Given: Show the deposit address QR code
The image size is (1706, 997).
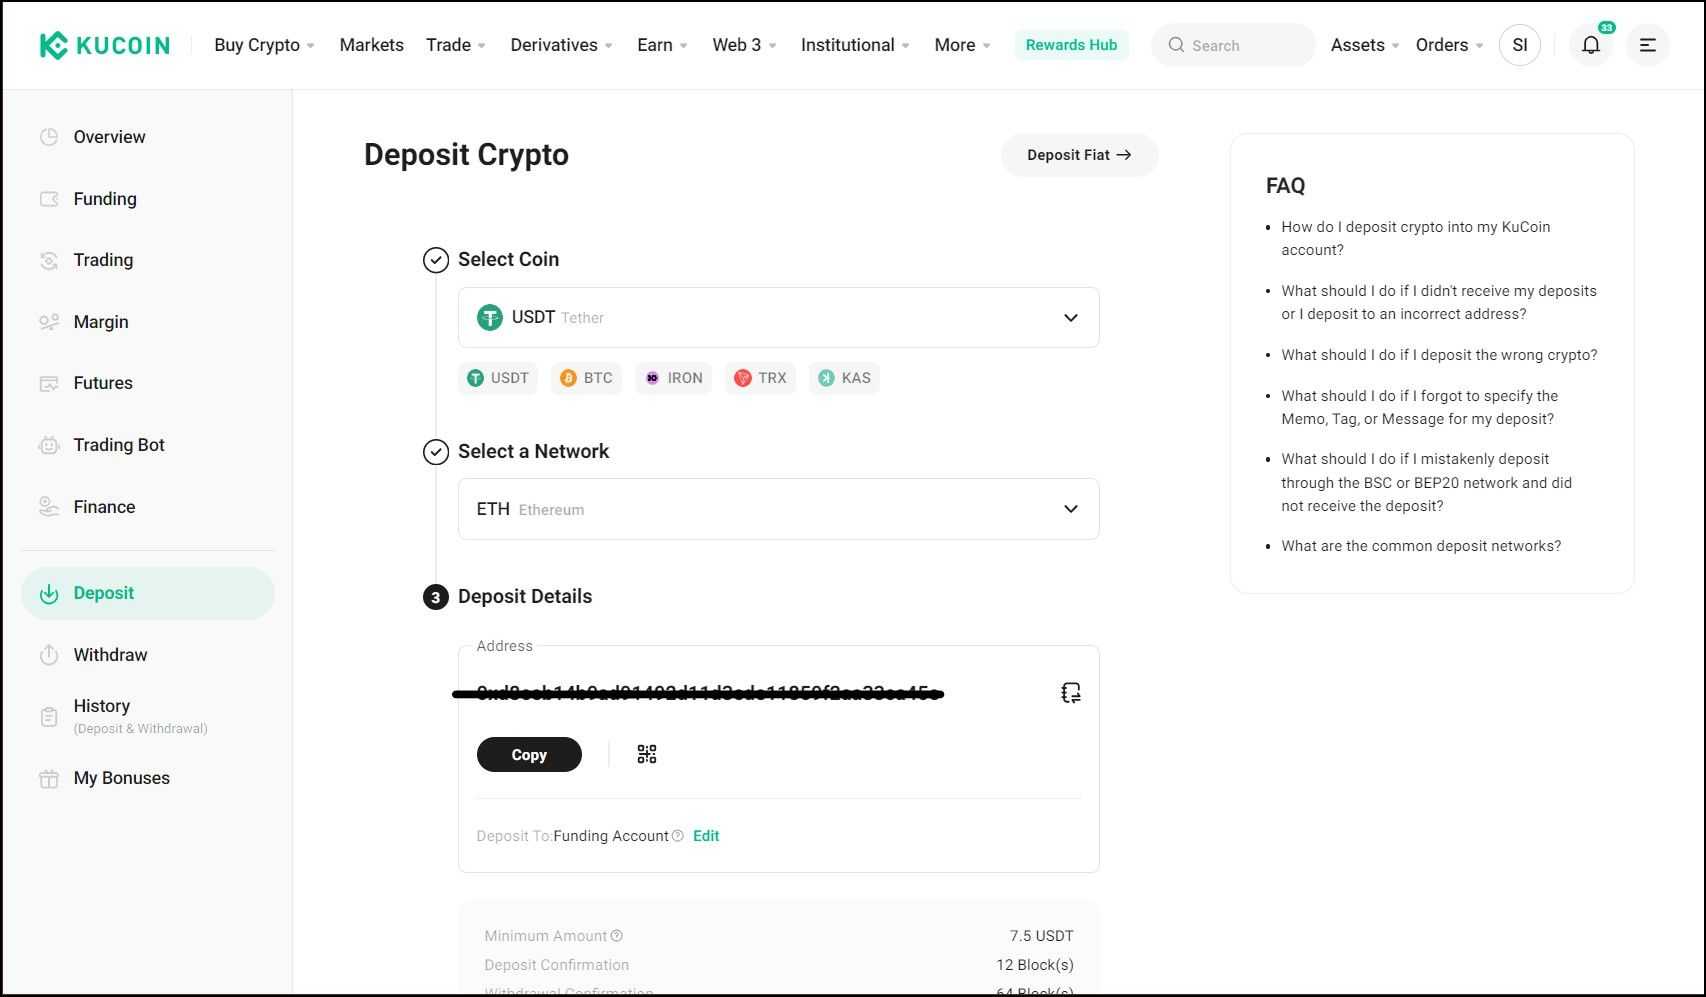Looking at the screenshot, I should (646, 754).
